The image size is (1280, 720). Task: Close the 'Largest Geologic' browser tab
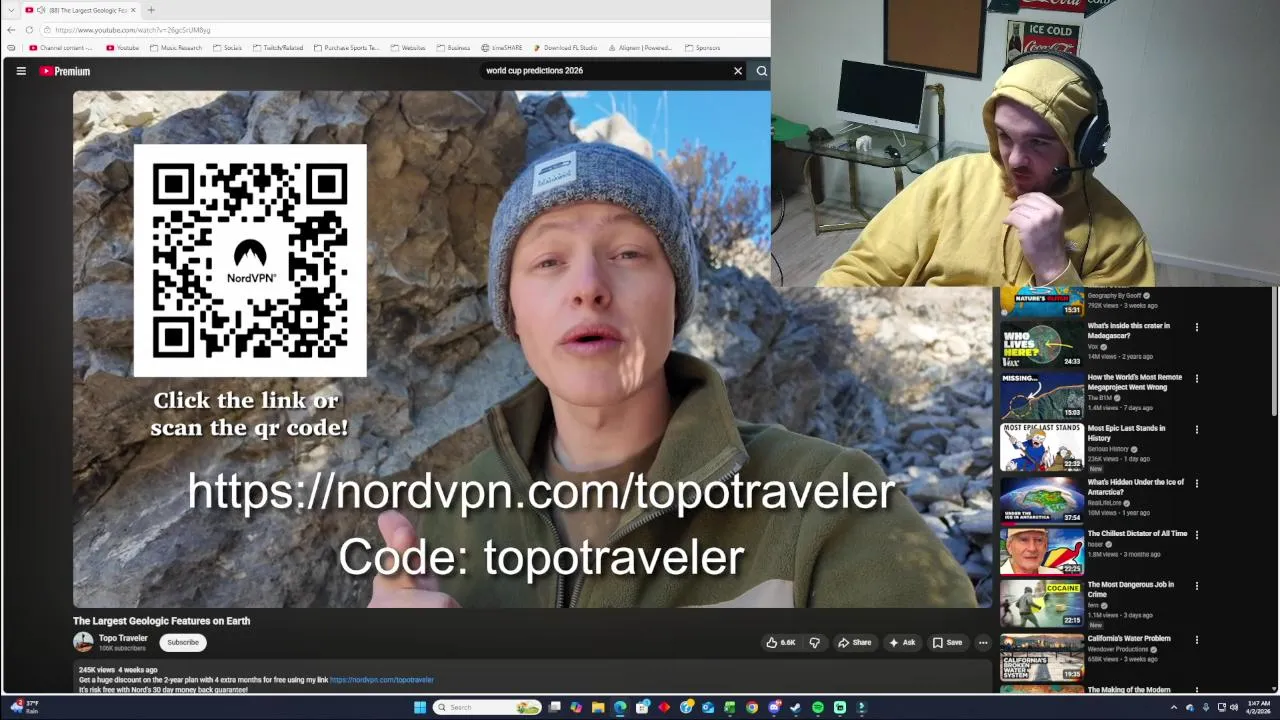(x=133, y=10)
